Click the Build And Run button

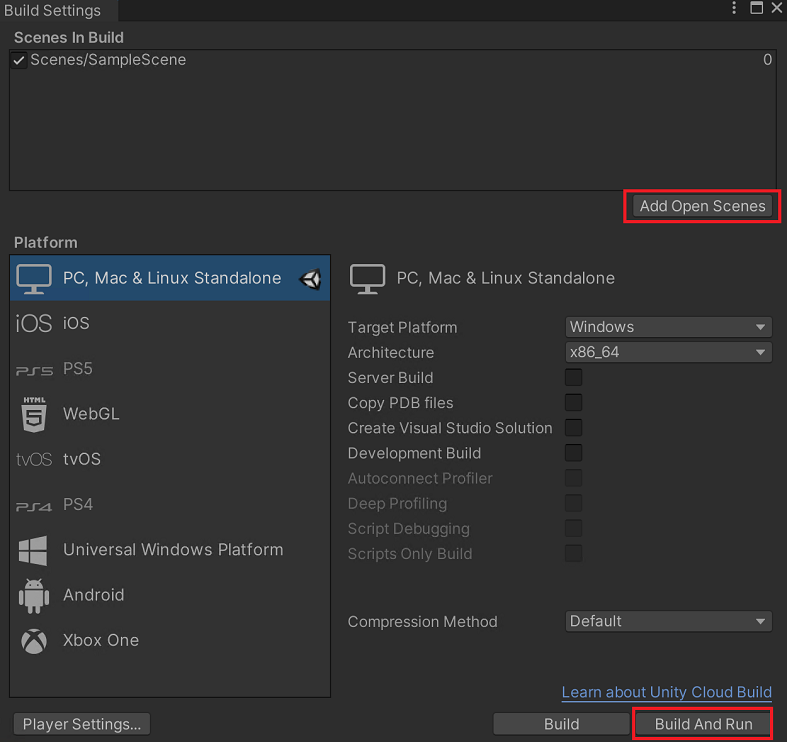point(703,724)
